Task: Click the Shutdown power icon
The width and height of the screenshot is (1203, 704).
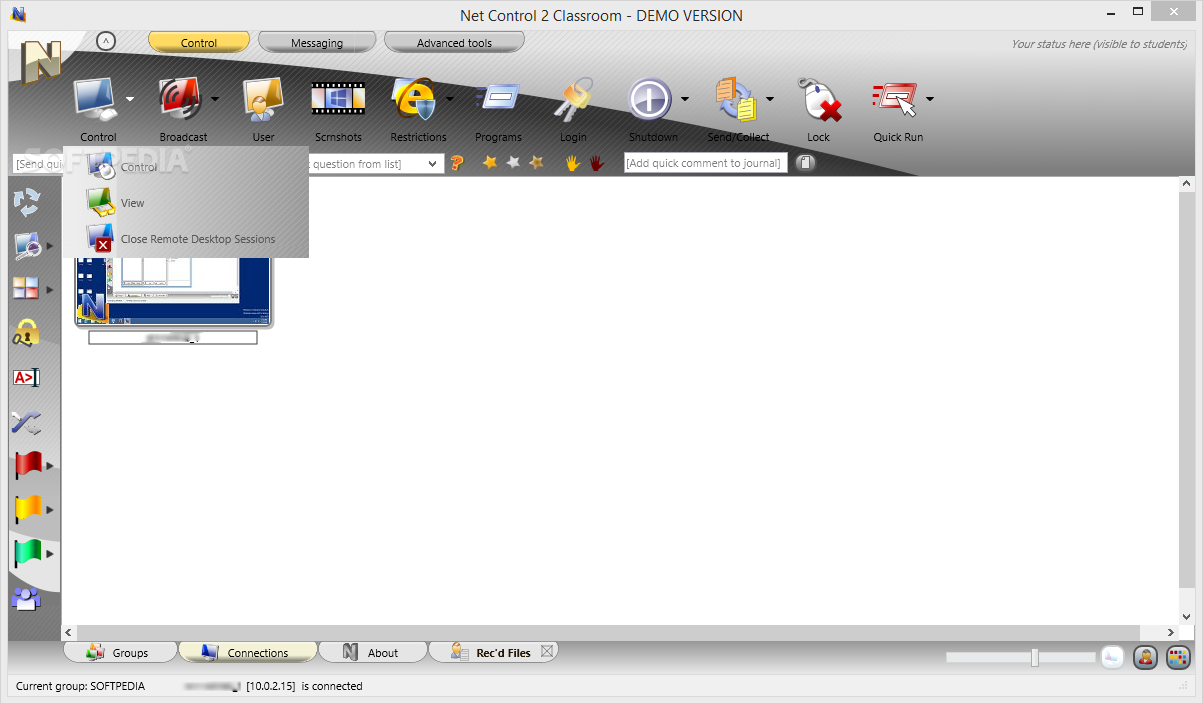Action: 650,100
